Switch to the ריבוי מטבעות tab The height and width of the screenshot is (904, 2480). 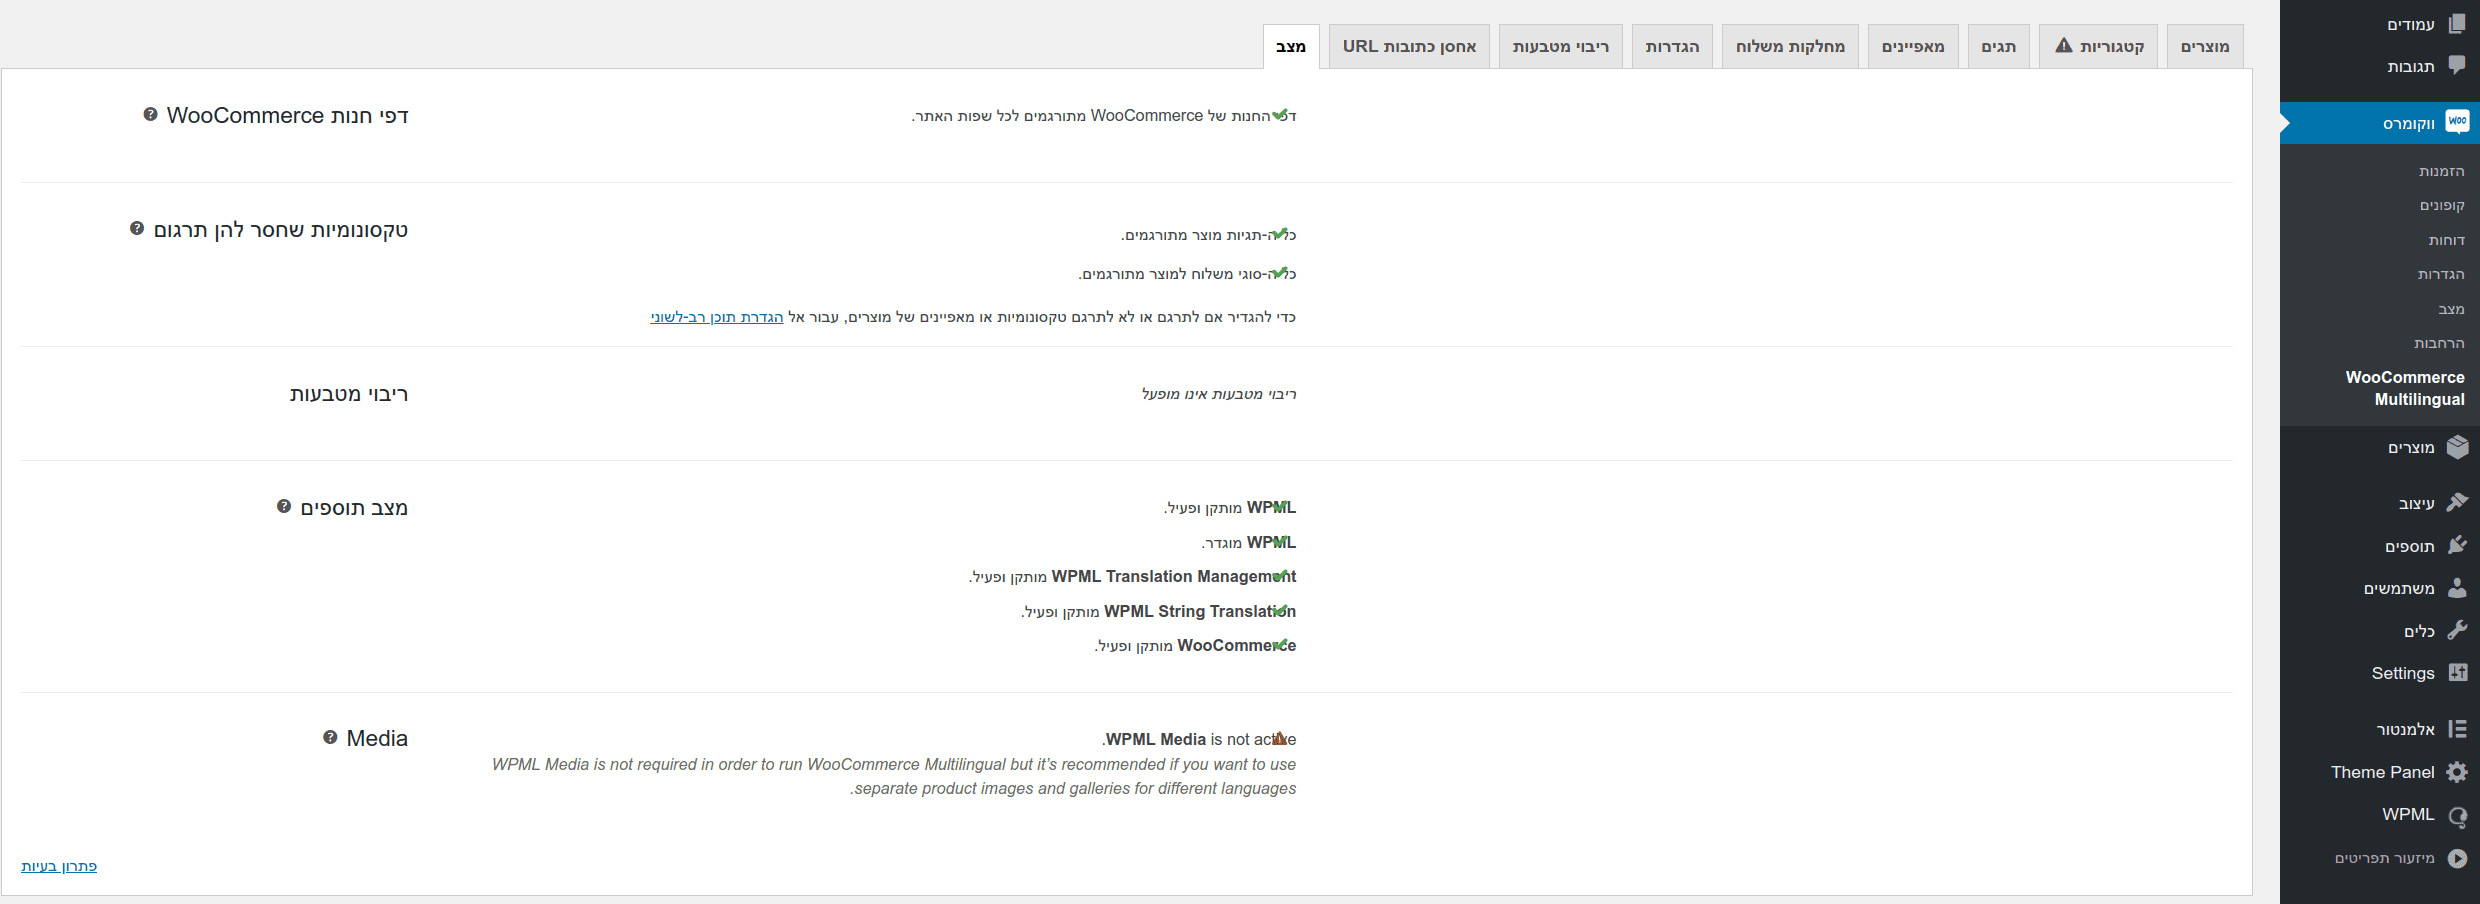pyautogui.click(x=1560, y=47)
